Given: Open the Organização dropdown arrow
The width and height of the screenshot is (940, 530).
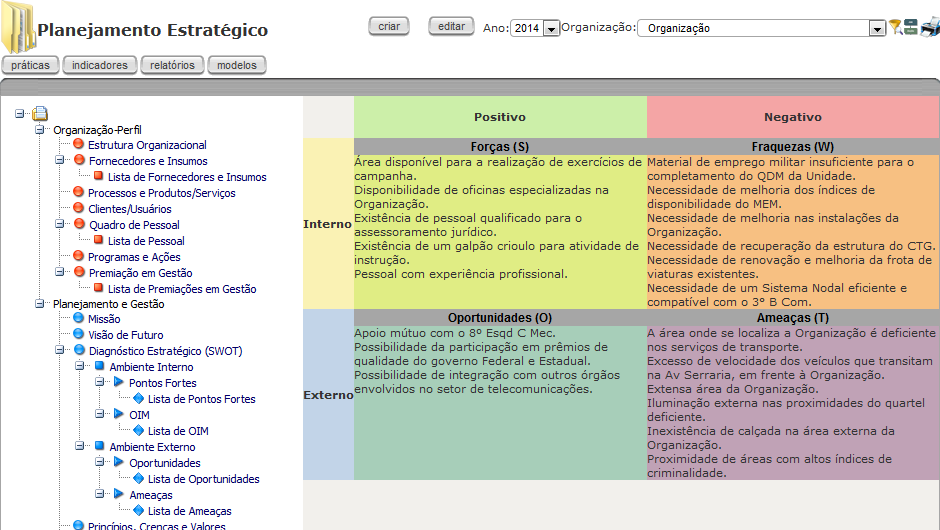Looking at the screenshot, I should (x=877, y=28).
